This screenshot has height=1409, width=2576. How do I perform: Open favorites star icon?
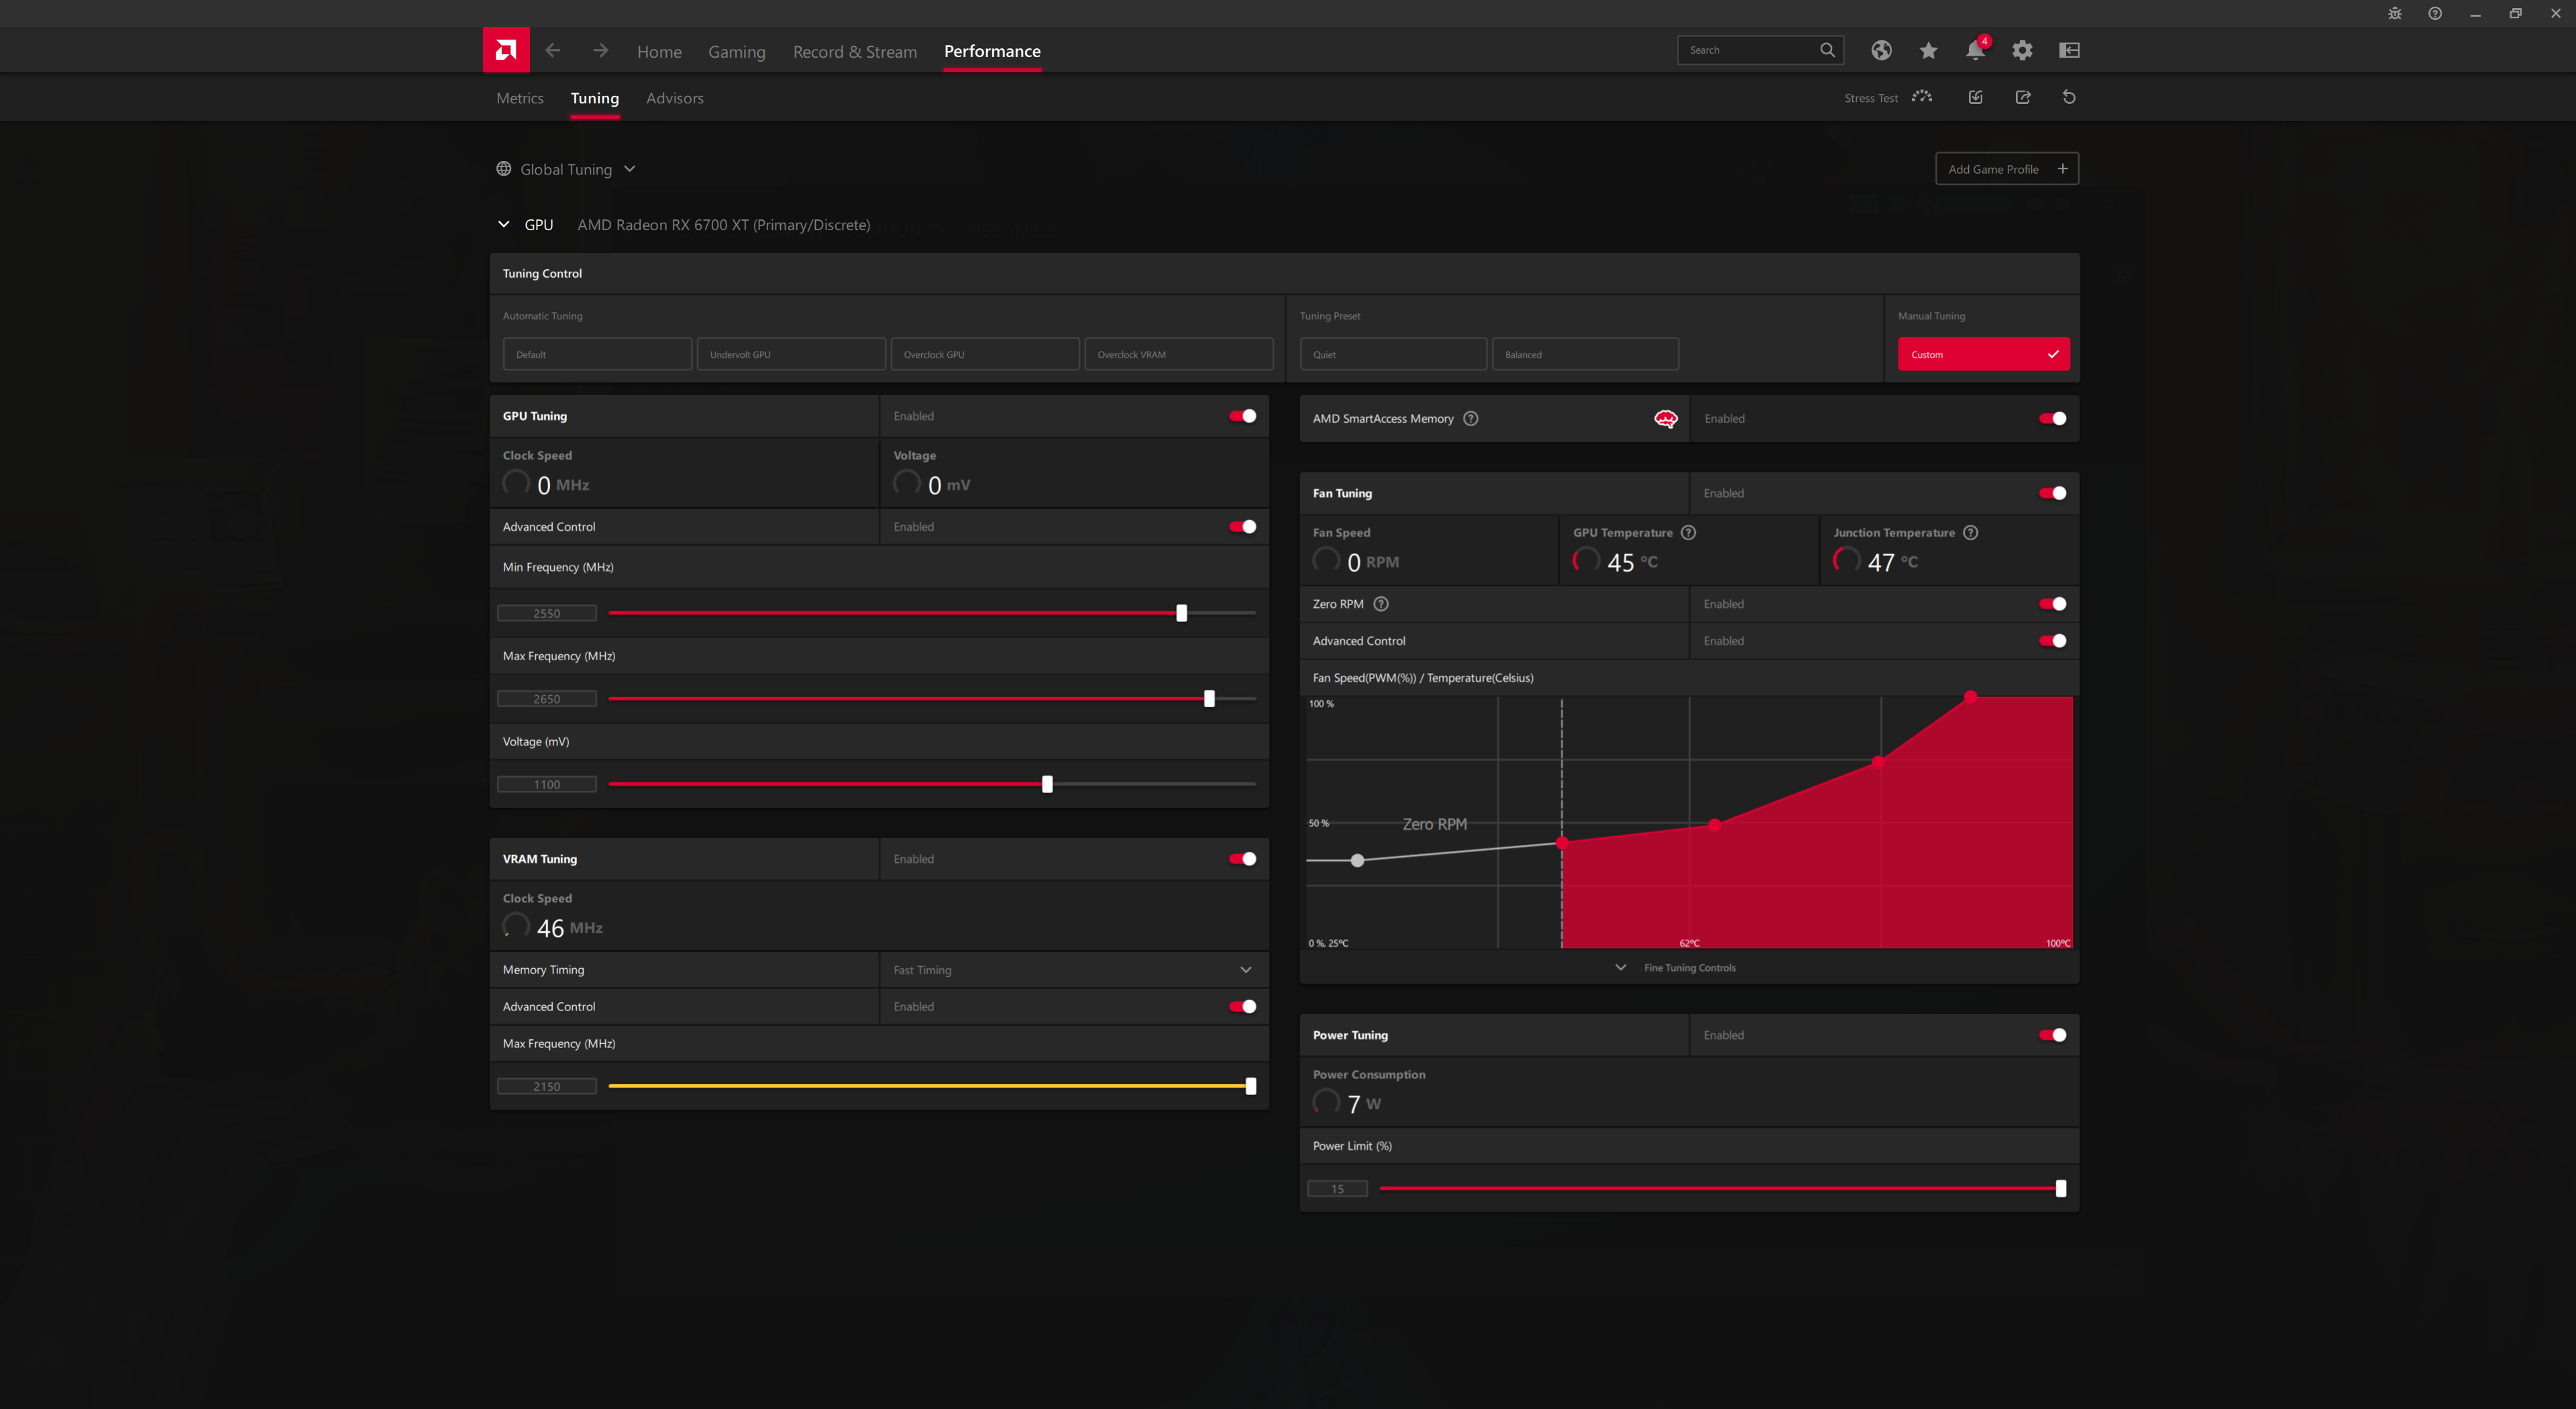pyautogui.click(x=1928, y=50)
